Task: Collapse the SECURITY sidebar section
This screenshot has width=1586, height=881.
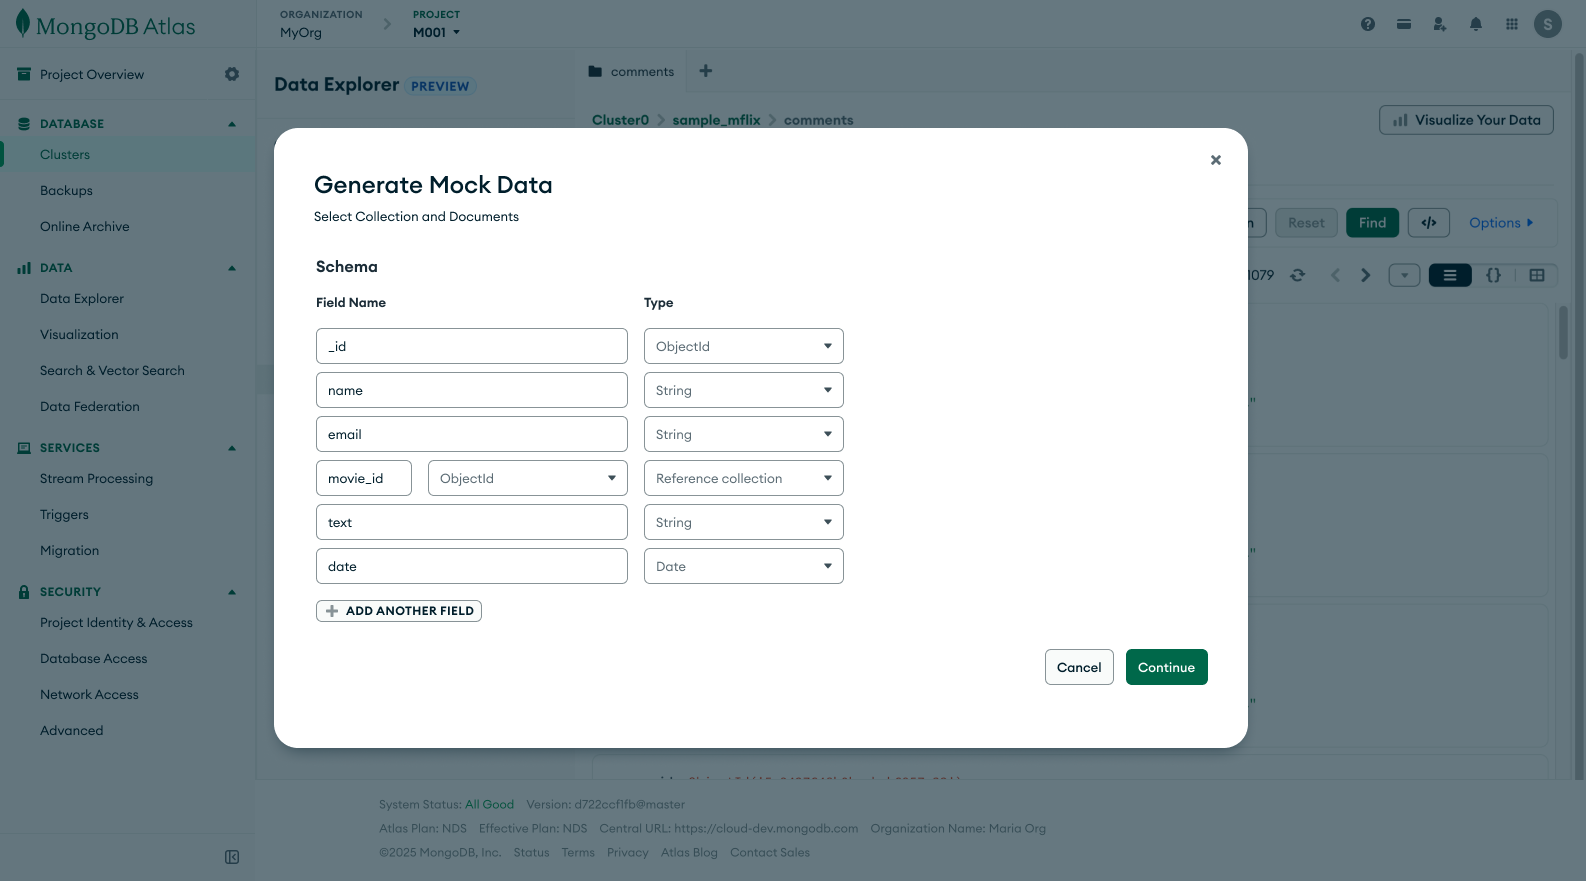Action: tap(232, 592)
